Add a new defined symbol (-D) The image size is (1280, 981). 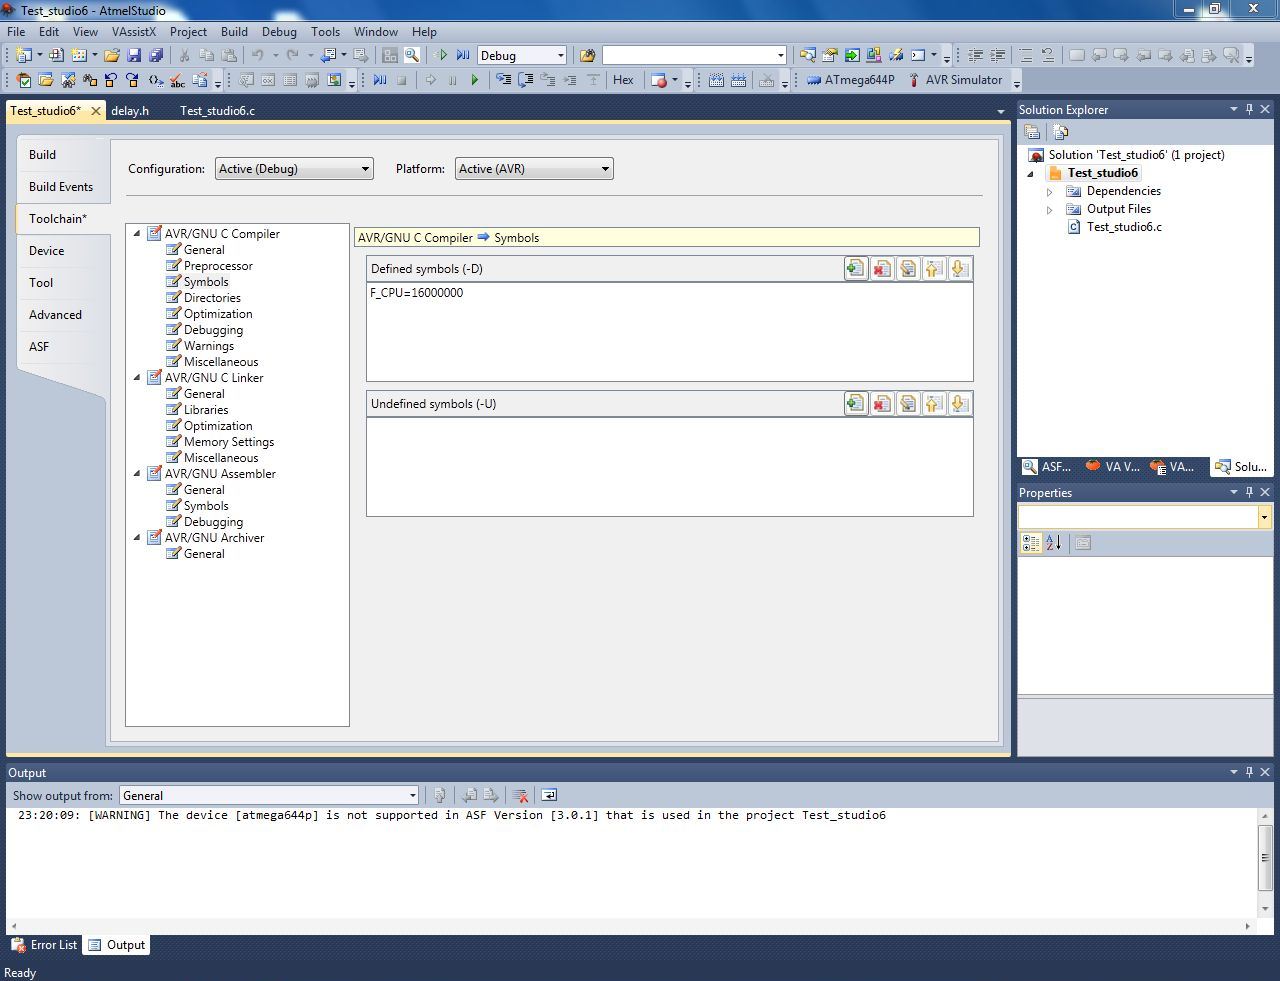[x=855, y=268]
